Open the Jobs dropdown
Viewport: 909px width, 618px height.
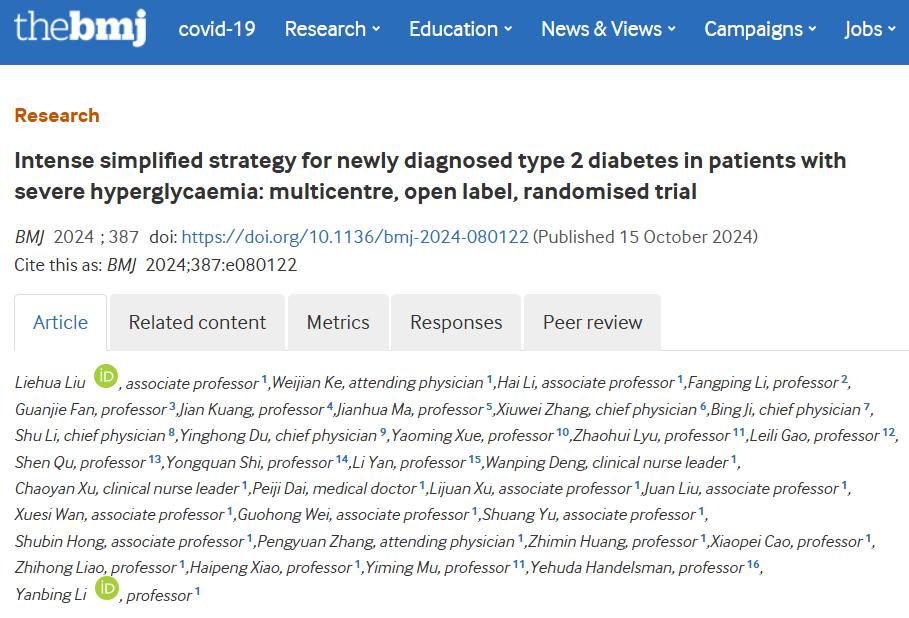pyautogui.click(x=870, y=29)
